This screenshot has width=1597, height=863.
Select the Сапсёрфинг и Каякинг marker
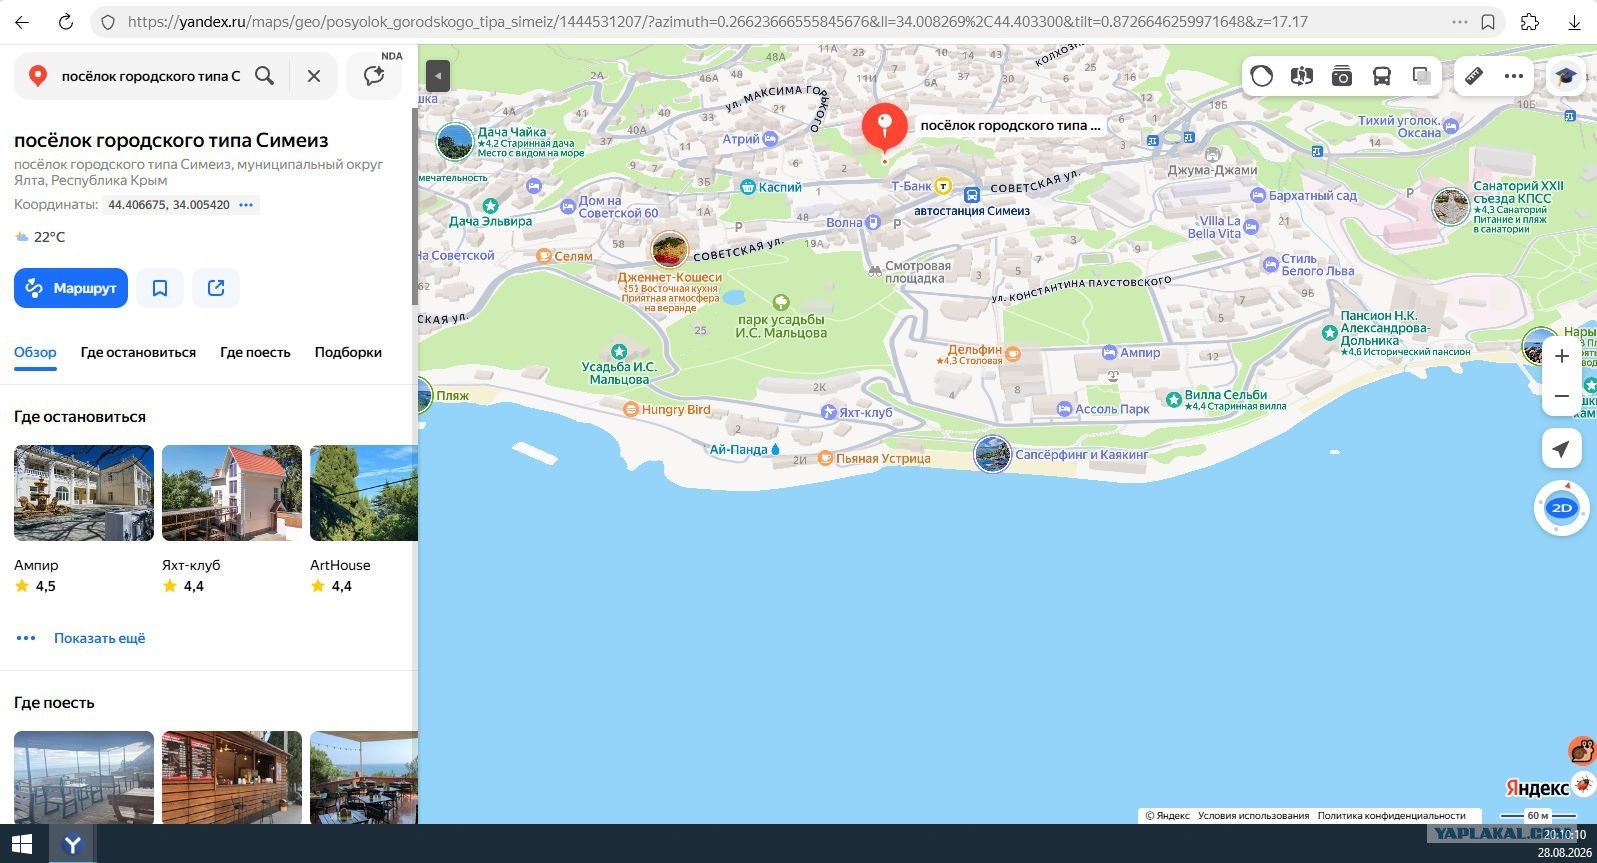tap(993, 454)
